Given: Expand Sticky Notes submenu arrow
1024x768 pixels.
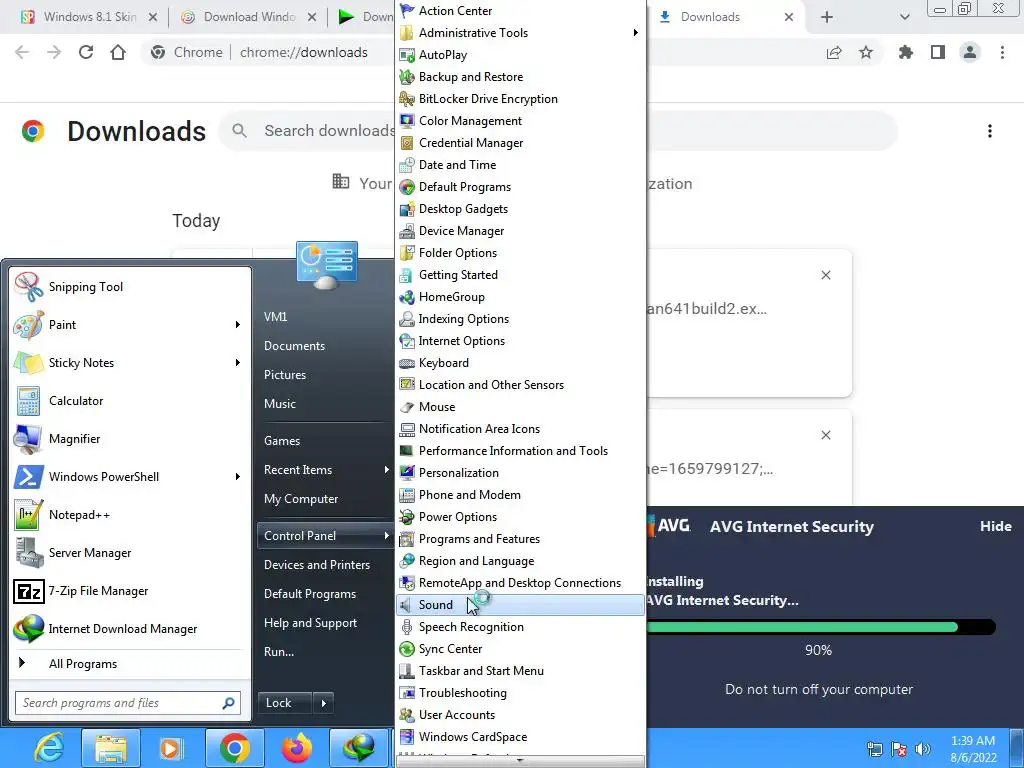Looking at the screenshot, I should (238, 362).
